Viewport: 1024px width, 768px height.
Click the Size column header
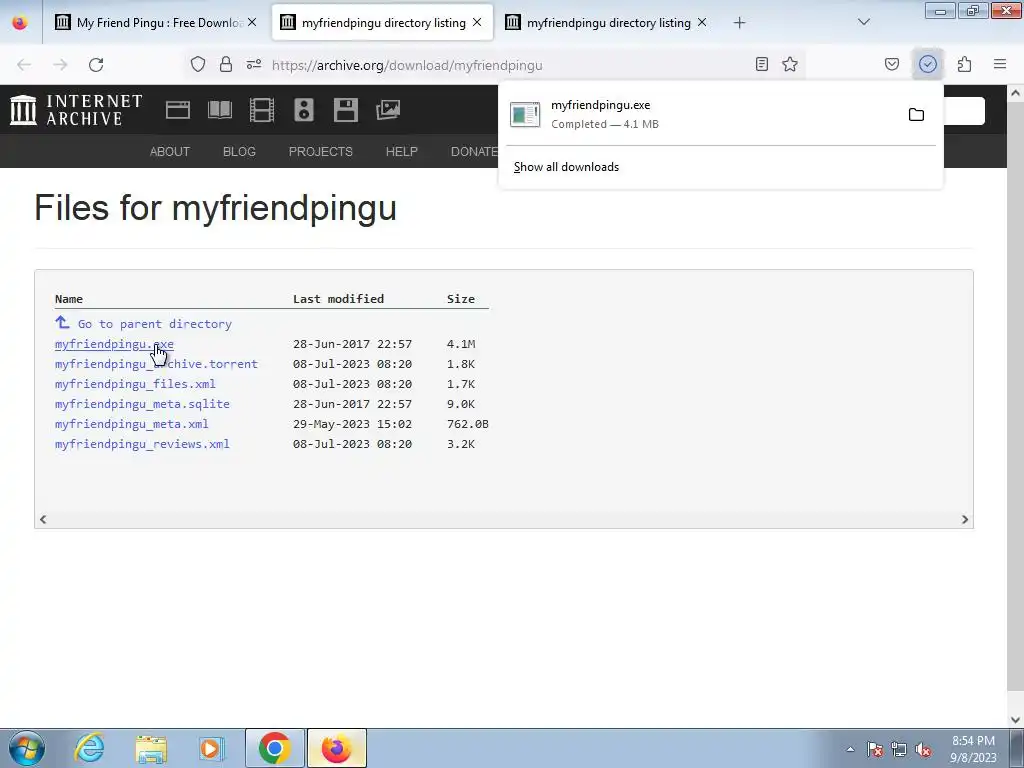pos(461,299)
